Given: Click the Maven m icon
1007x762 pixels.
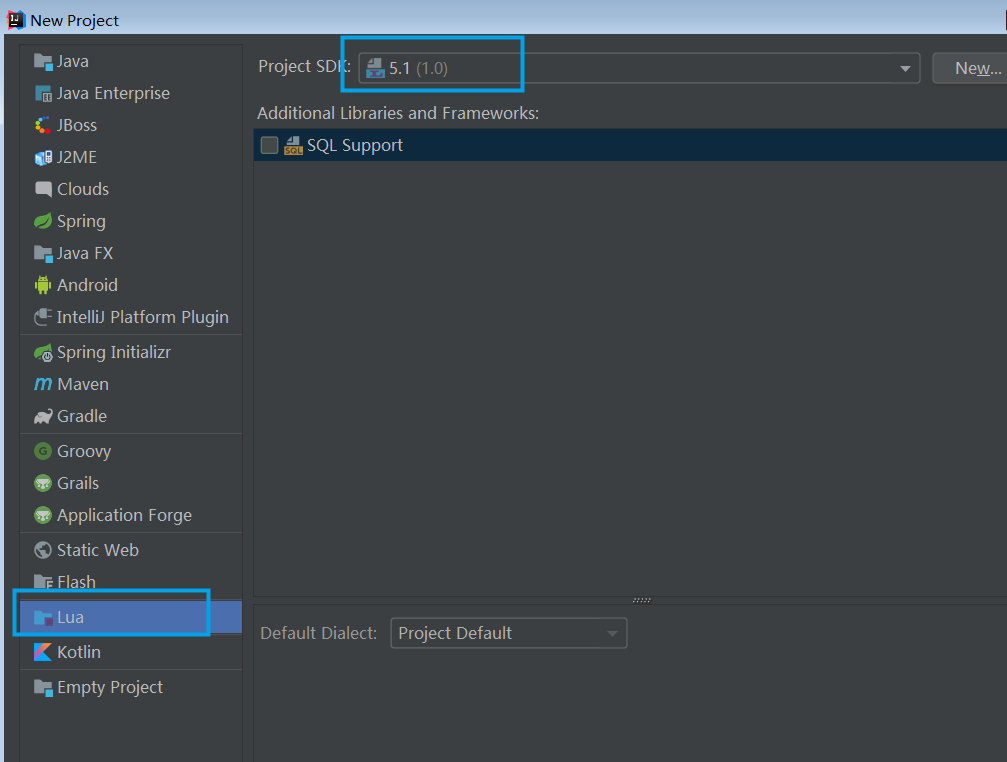Looking at the screenshot, I should [x=43, y=384].
